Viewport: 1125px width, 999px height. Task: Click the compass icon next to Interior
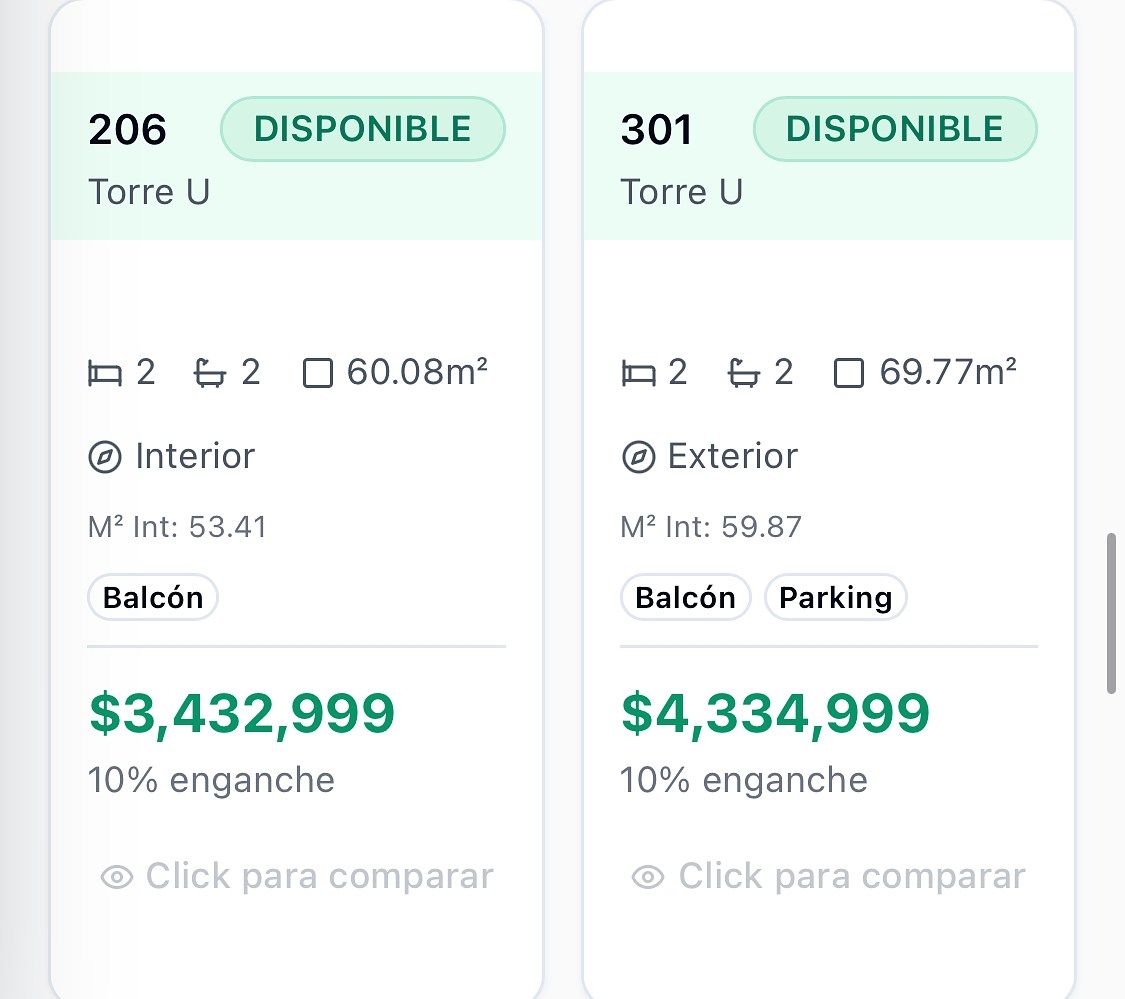[105, 457]
